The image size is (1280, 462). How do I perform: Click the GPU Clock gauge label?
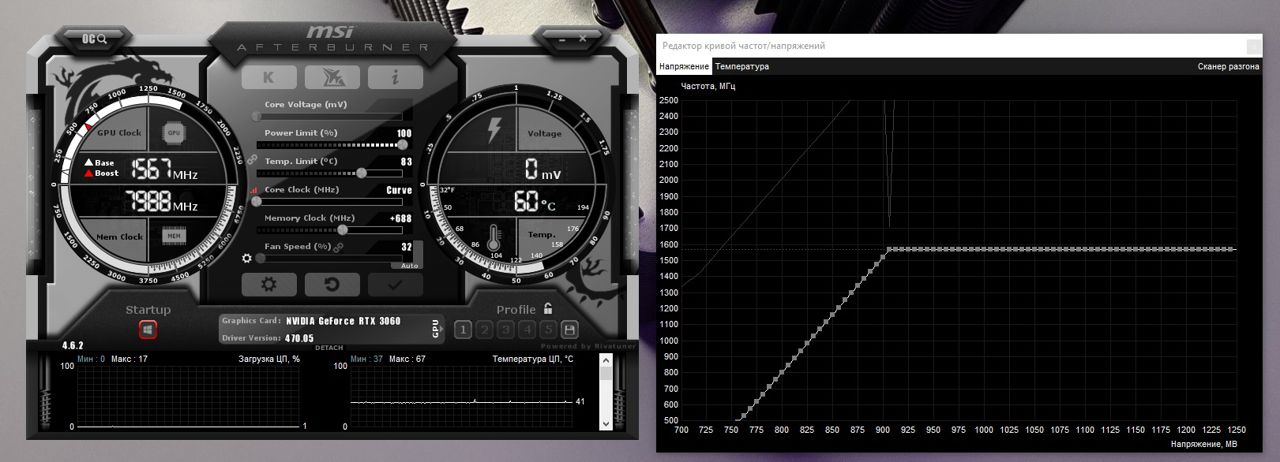pos(119,133)
